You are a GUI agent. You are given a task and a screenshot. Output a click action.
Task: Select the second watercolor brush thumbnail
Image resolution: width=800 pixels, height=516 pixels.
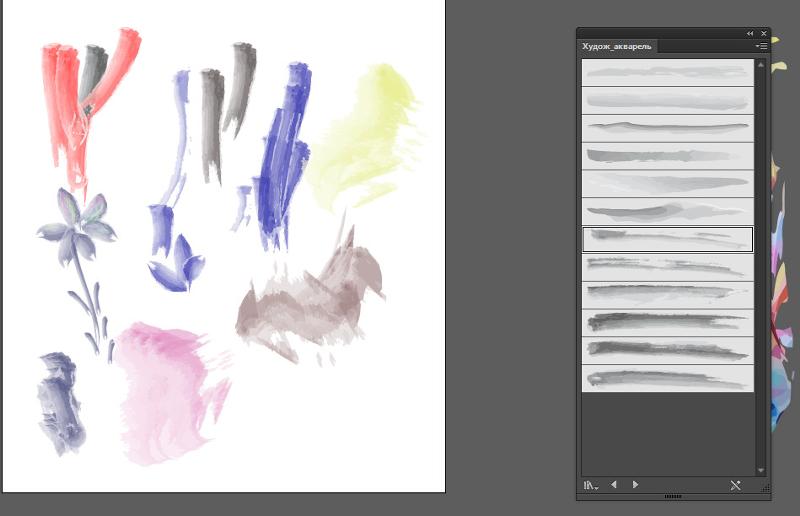tap(668, 101)
